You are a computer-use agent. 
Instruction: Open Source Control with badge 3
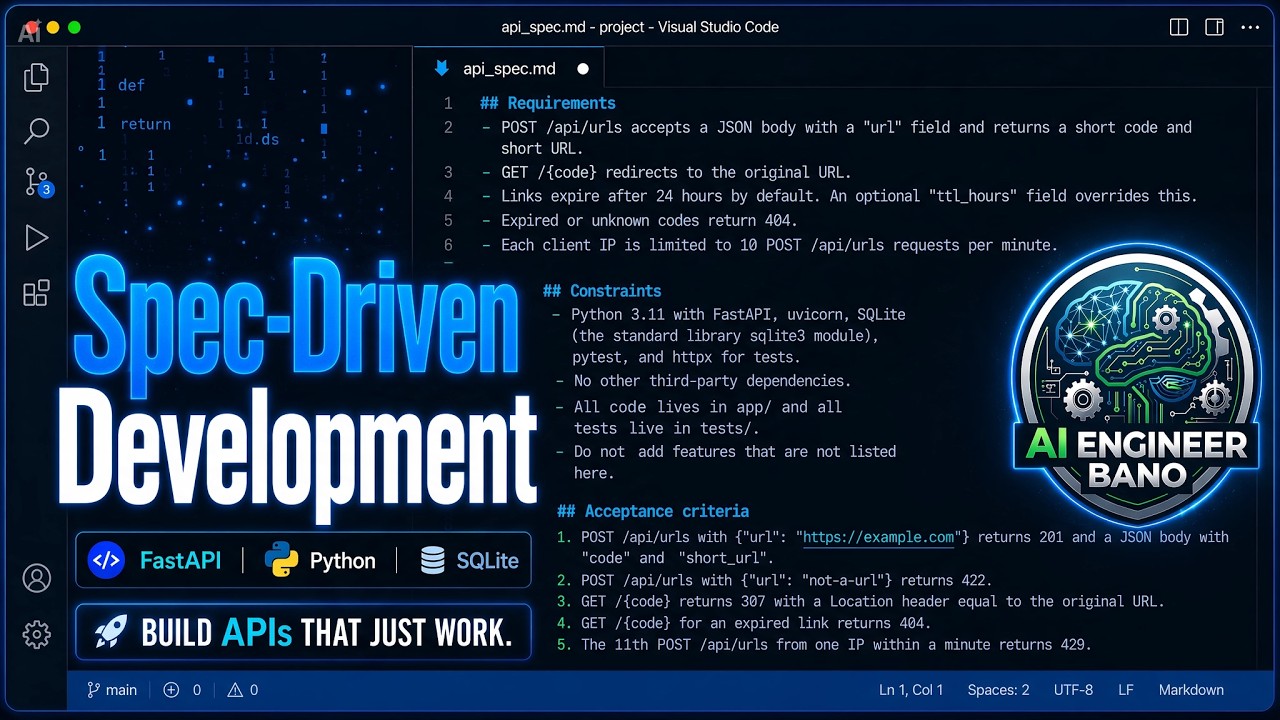pyautogui.click(x=38, y=183)
